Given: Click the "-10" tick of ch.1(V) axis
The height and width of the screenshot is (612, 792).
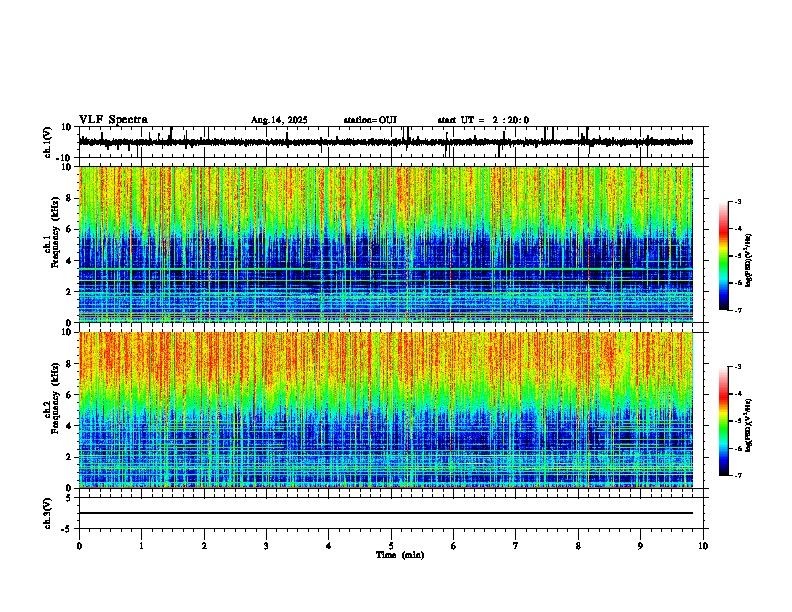Looking at the screenshot, I should [x=65, y=158].
